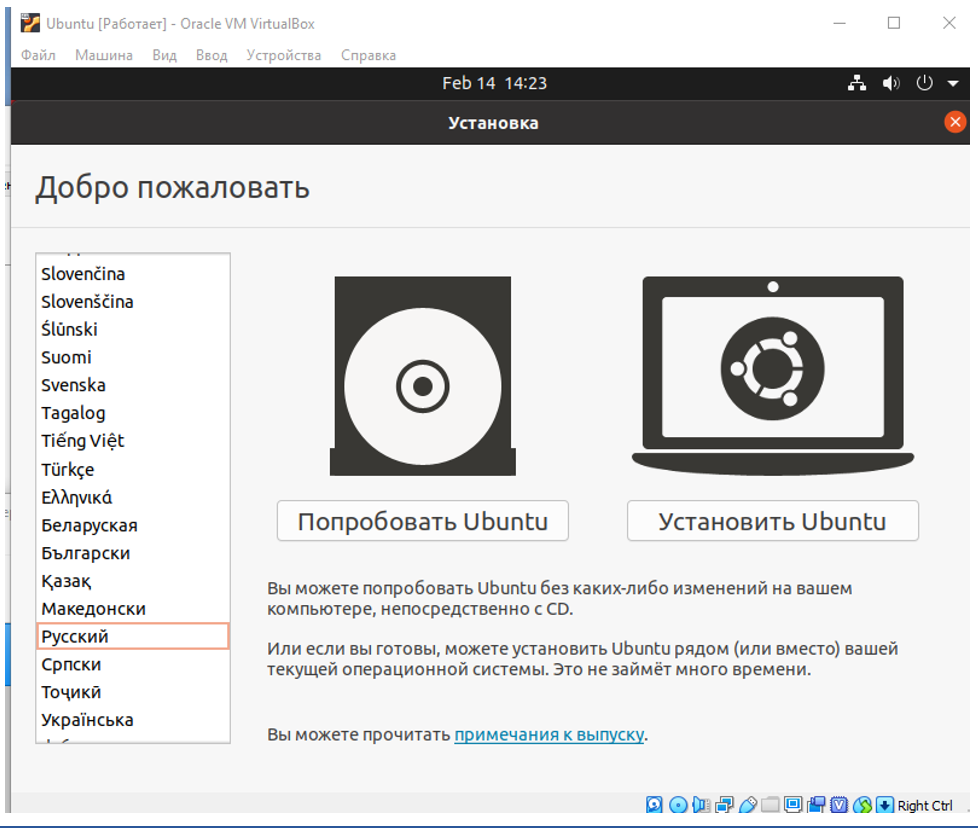Image resolution: width=978 pixels, height=828 pixels.
Task: Click the keyboard capture arrow icon
Action: point(884,805)
